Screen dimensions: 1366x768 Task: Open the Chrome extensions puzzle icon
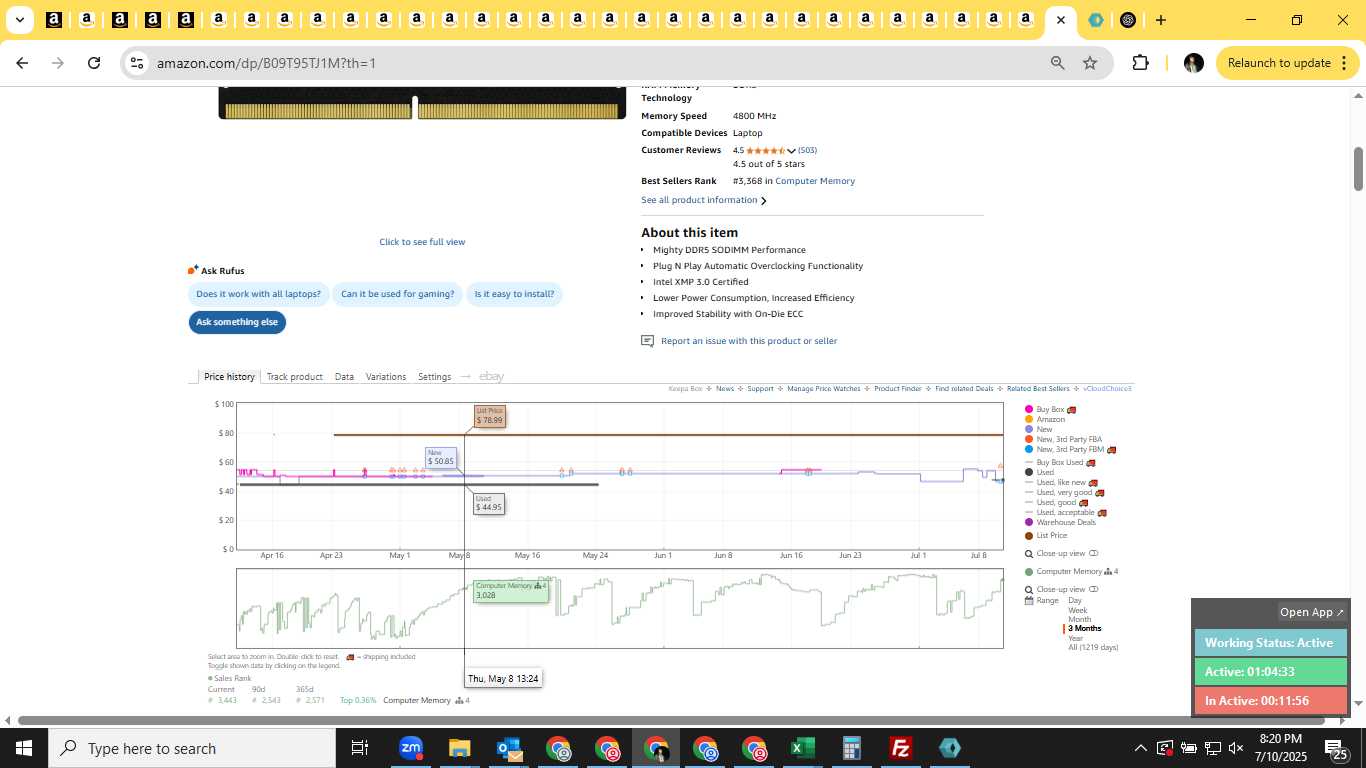click(x=1140, y=63)
